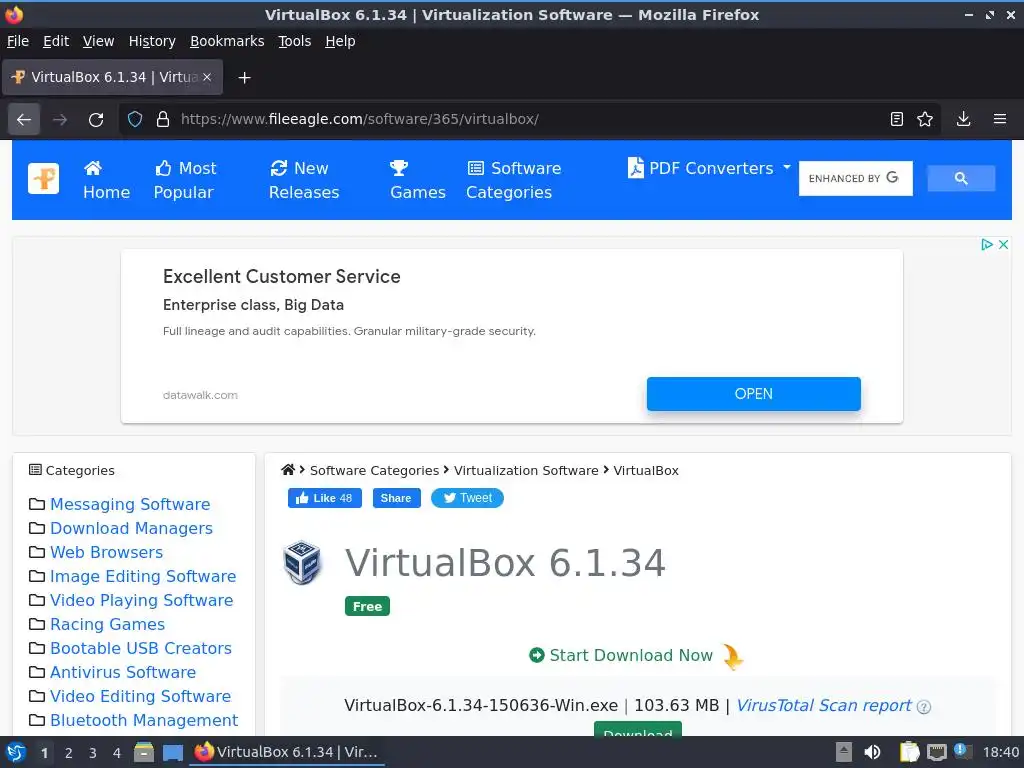Viewport: 1024px width, 768px height.
Task: Open the Help menu
Action: 340,41
